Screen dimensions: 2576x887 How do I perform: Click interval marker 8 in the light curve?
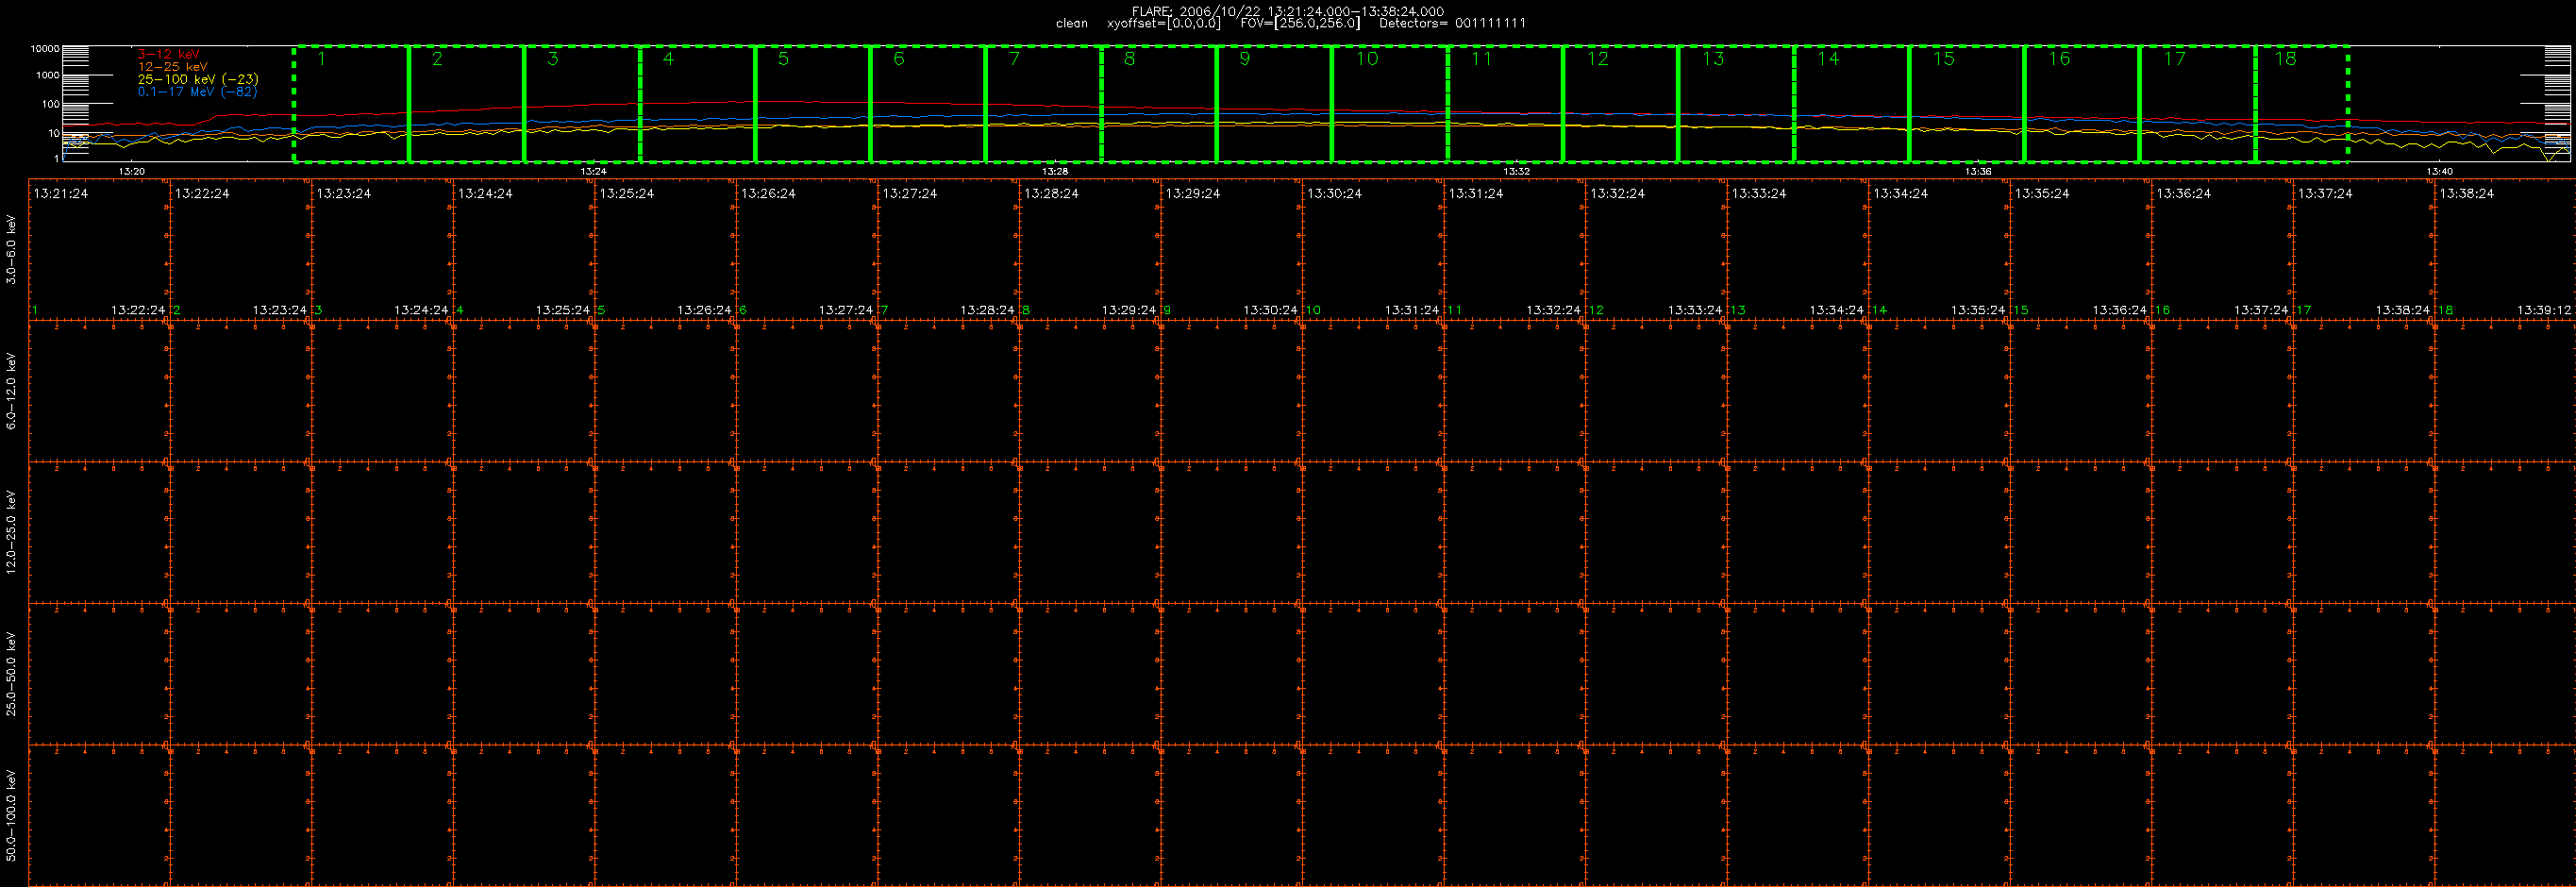click(x=1129, y=59)
